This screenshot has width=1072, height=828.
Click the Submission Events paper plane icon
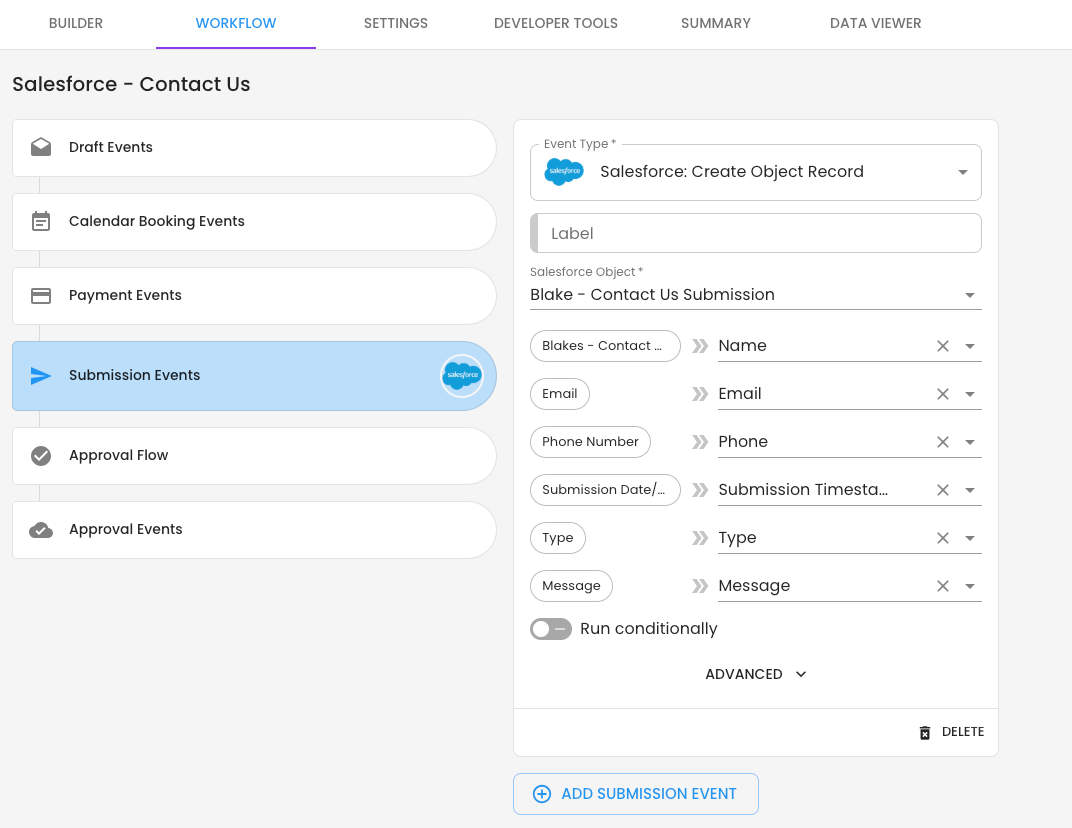41,375
